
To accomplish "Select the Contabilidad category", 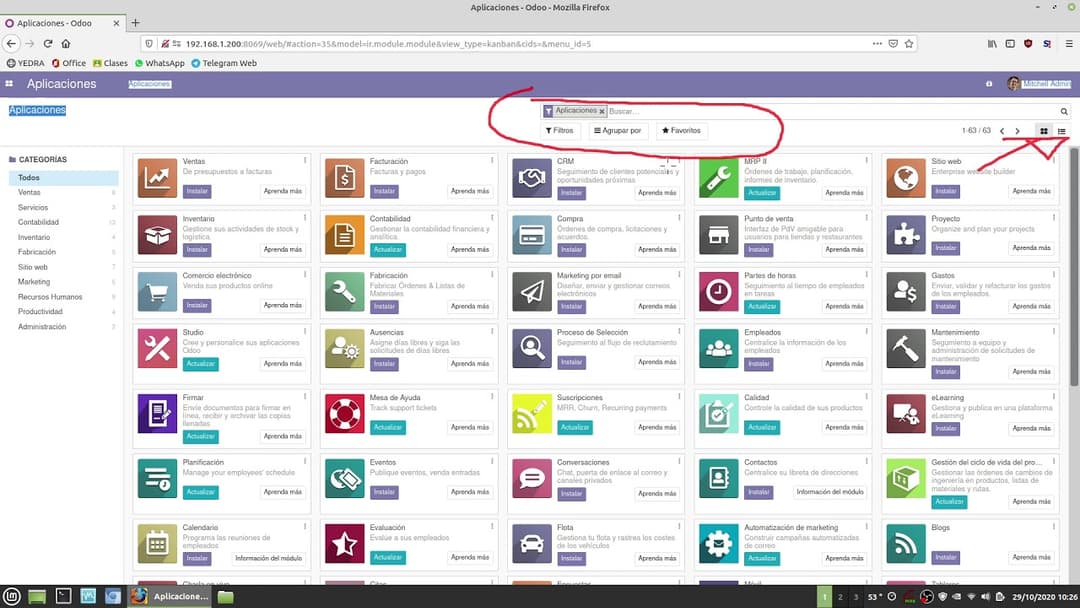I will tap(41, 221).
